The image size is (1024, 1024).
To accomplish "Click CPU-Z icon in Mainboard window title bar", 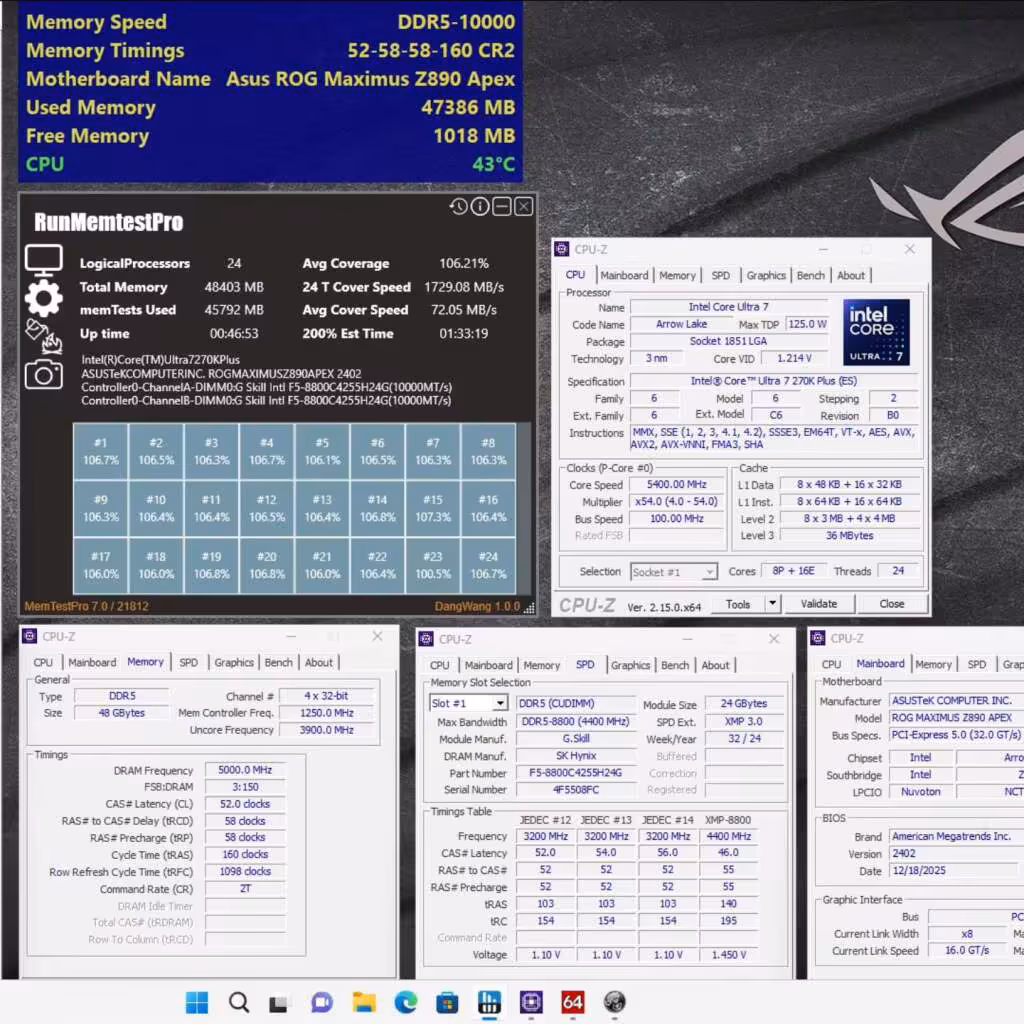I will click(818, 638).
